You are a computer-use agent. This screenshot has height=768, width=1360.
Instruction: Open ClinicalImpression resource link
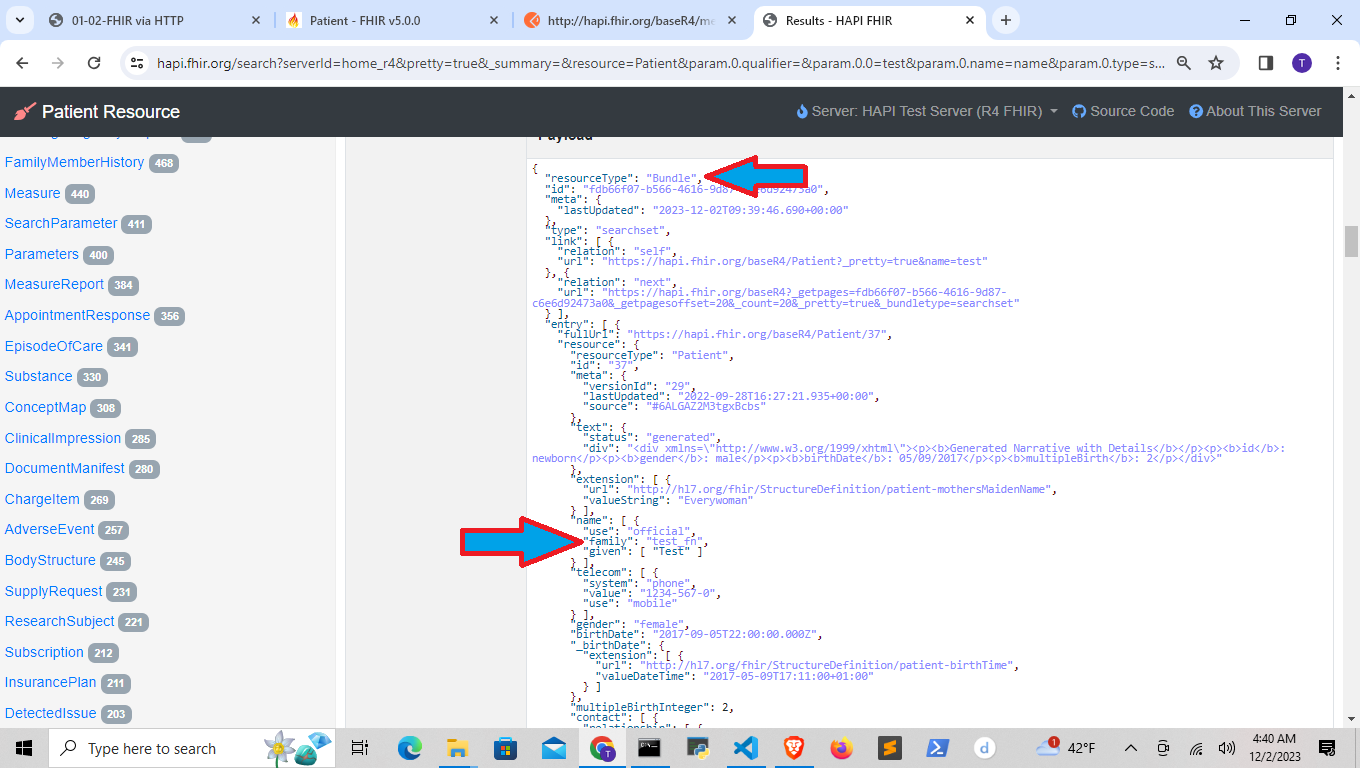(63, 438)
